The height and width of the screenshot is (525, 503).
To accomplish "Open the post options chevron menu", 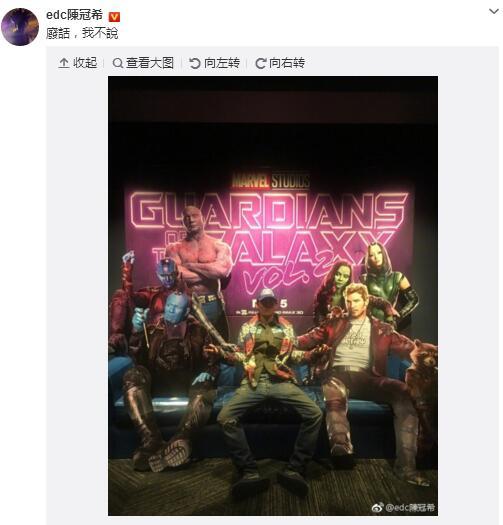I will coord(494,12).
